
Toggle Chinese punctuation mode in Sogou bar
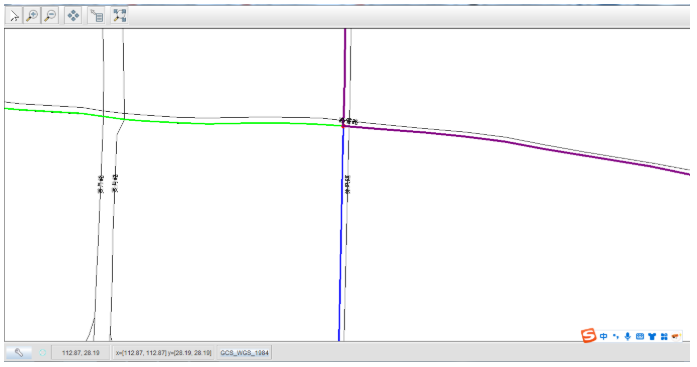coord(616,336)
